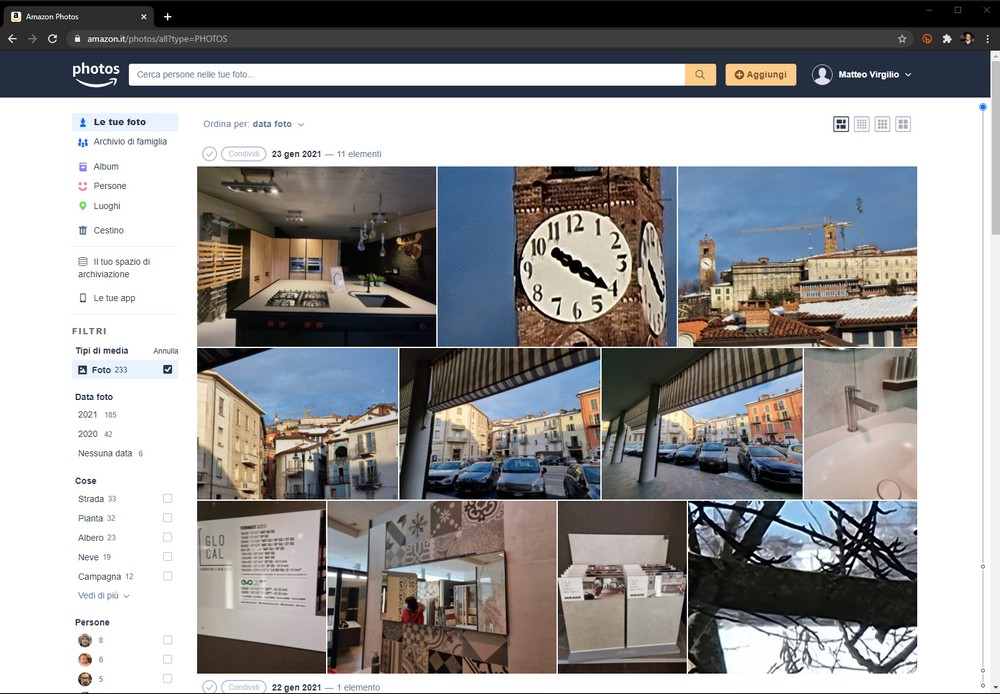Click the Aggiungi upload button
The image size is (1000, 694).
point(760,75)
